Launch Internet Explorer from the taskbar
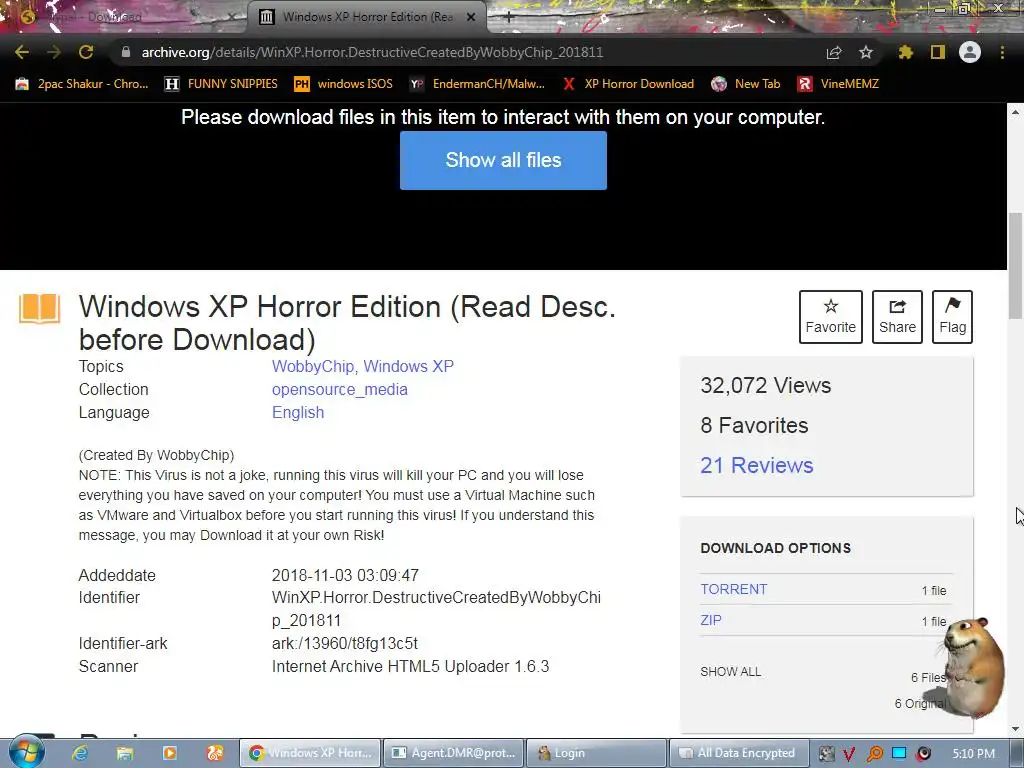The image size is (1024, 768). pyautogui.click(x=80, y=753)
